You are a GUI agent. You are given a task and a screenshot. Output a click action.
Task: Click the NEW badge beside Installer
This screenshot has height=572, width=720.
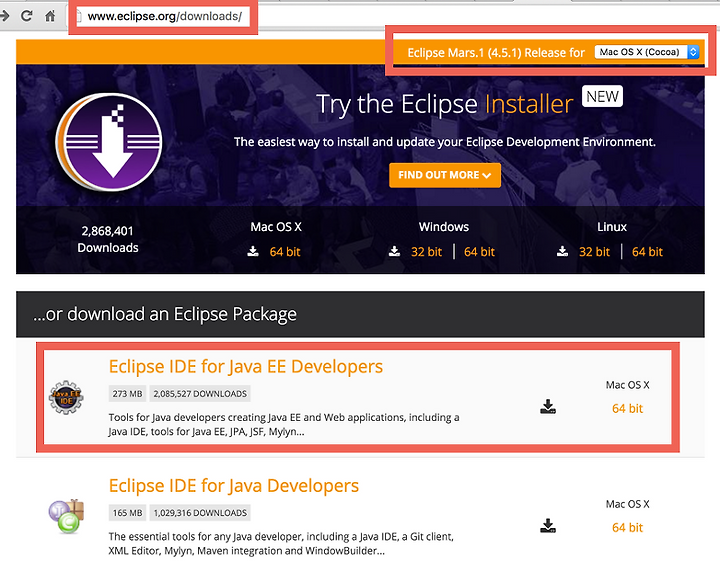[602, 96]
